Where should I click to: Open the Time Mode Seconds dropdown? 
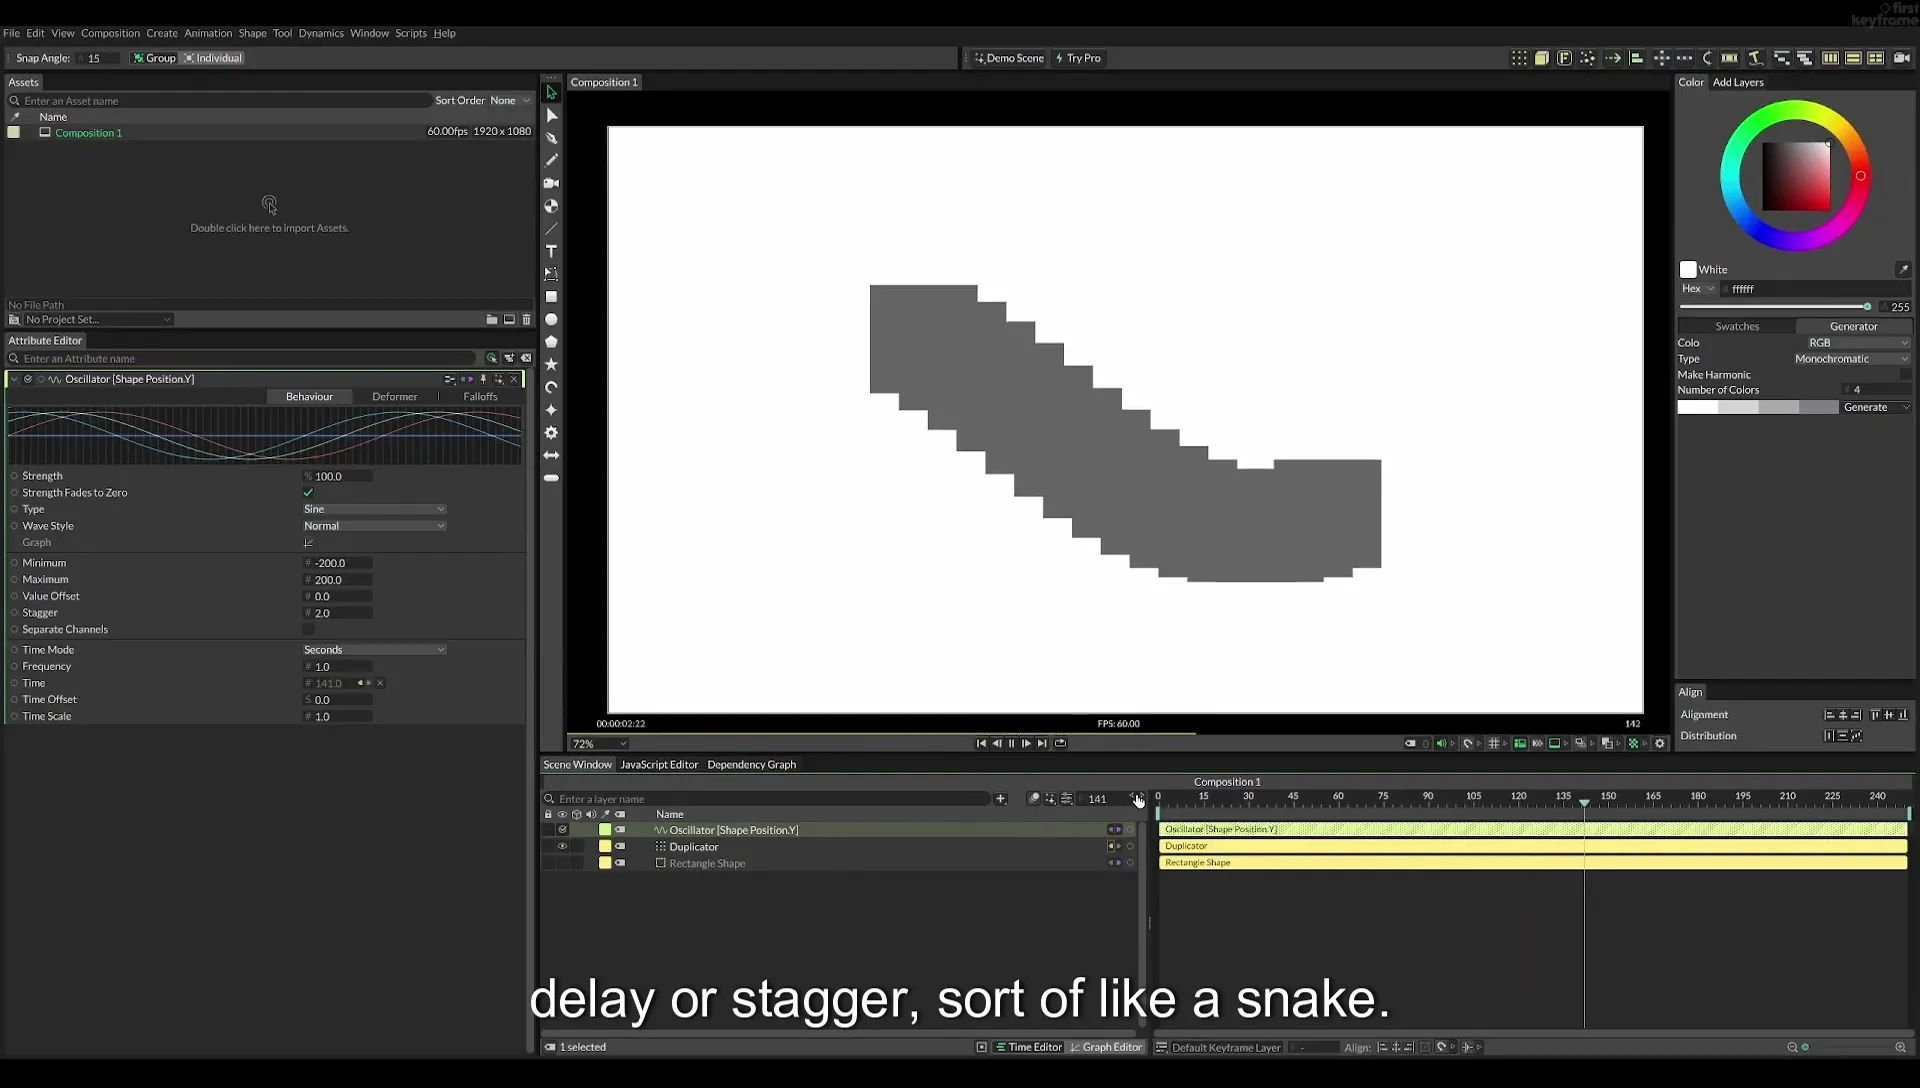tap(374, 650)
